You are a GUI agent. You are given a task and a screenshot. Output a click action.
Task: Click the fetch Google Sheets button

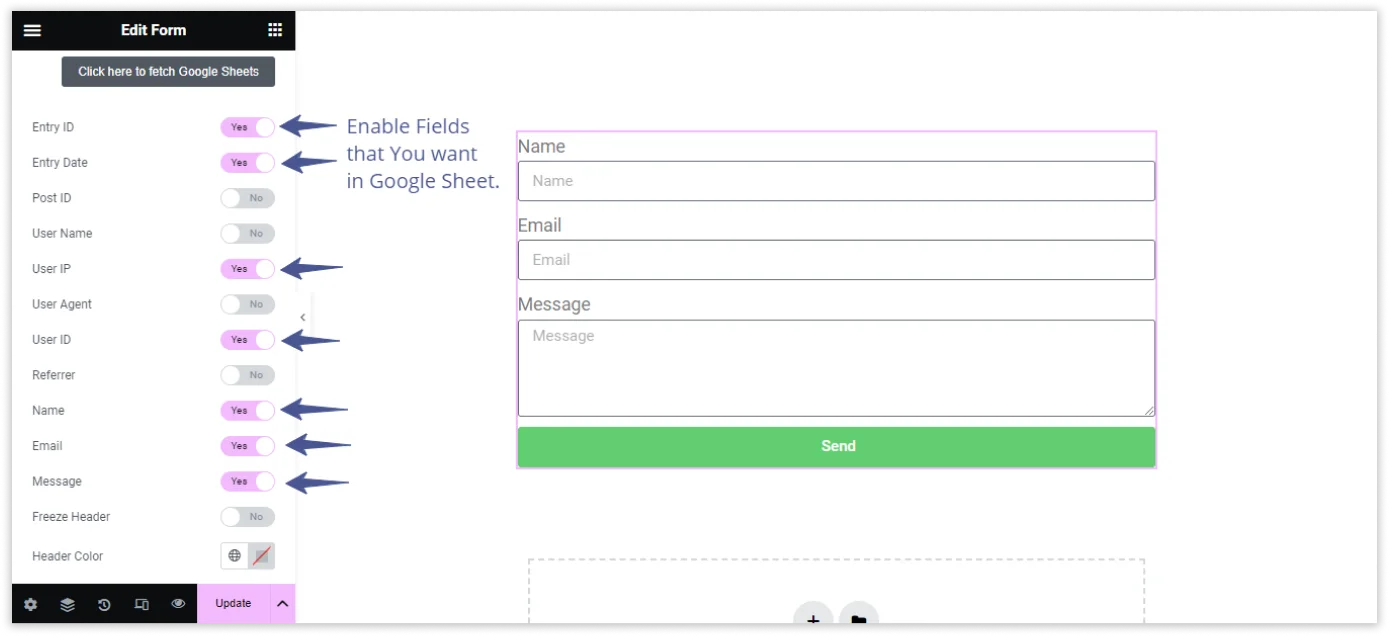click(168, 72)
